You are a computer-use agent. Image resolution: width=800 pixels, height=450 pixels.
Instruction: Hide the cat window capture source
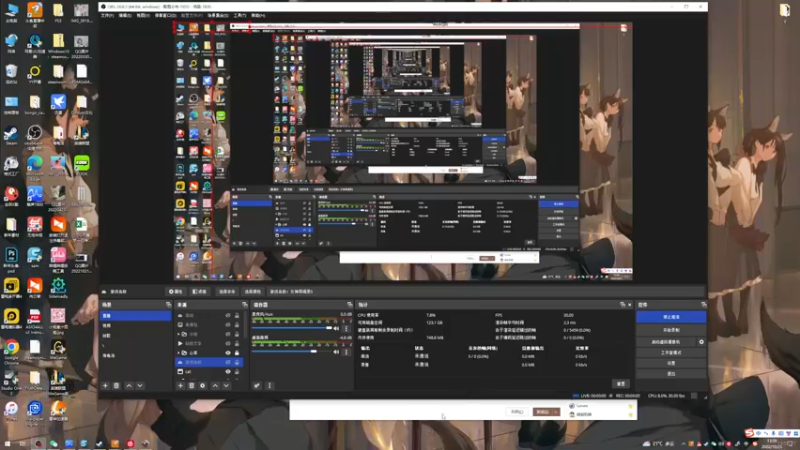coord(228,371)
